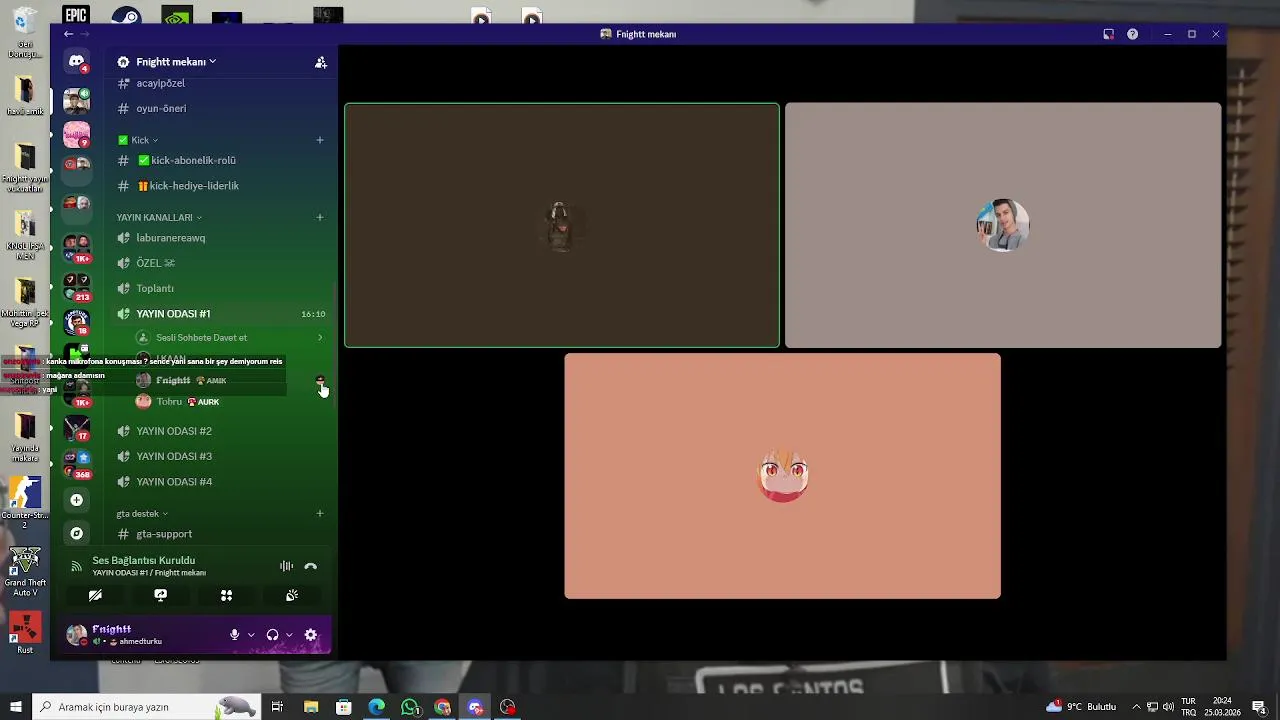Open the gta-support channel
This screenshot has height=720, width=1280.
coord(164,534)
